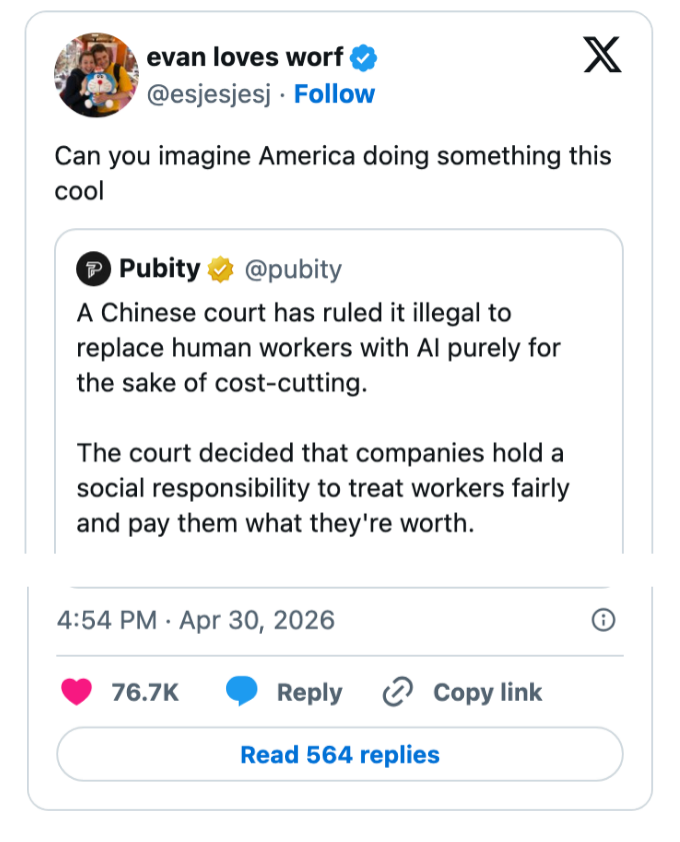Click the blue reply speech bubble icon
Image resolution: width=680 pixels, height=842 pixels.
click(241, 691)
